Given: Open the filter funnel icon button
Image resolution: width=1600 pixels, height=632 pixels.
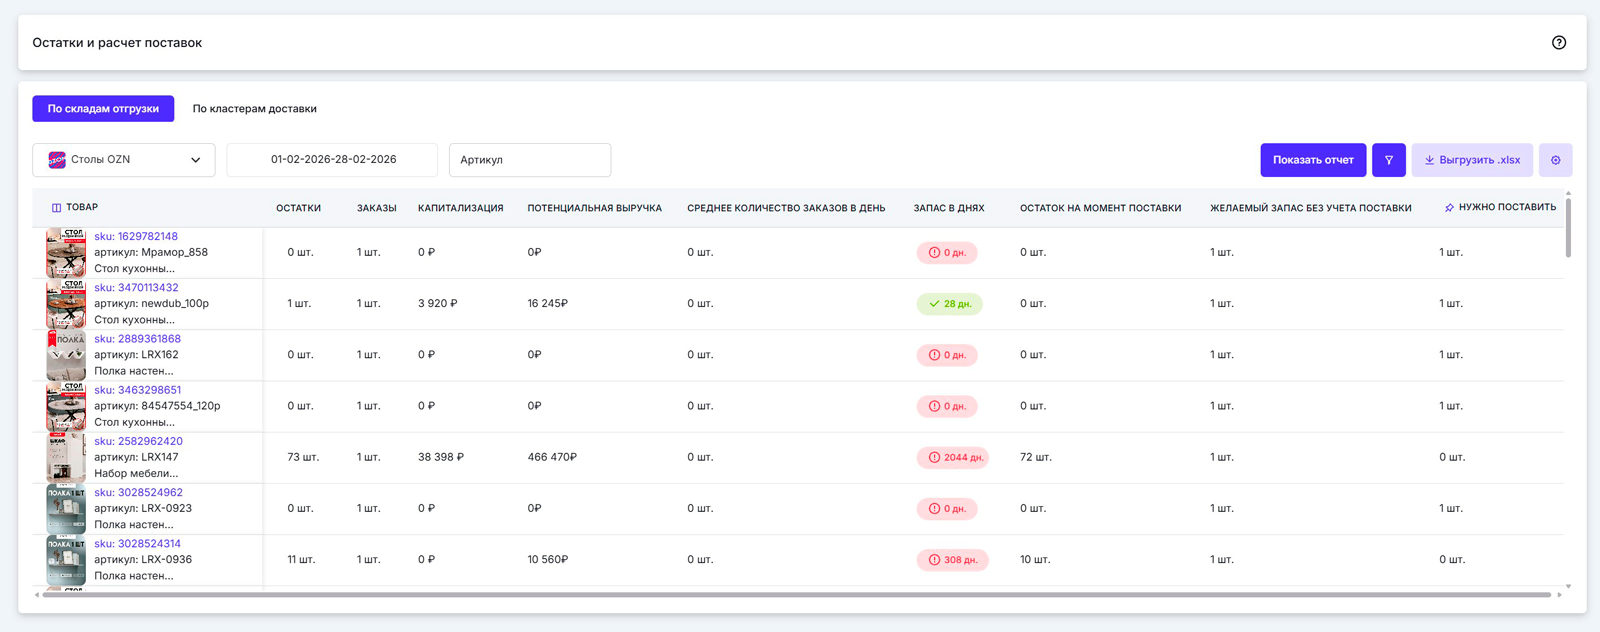Looking at the screenshot, I should tap(1388, 160).
